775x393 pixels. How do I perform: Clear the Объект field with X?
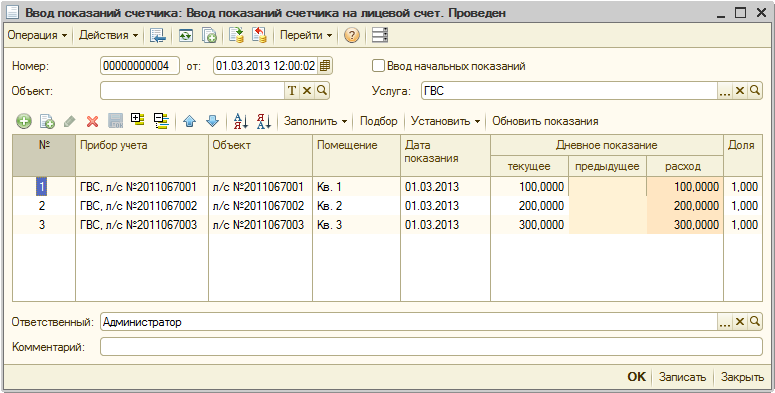307,90
